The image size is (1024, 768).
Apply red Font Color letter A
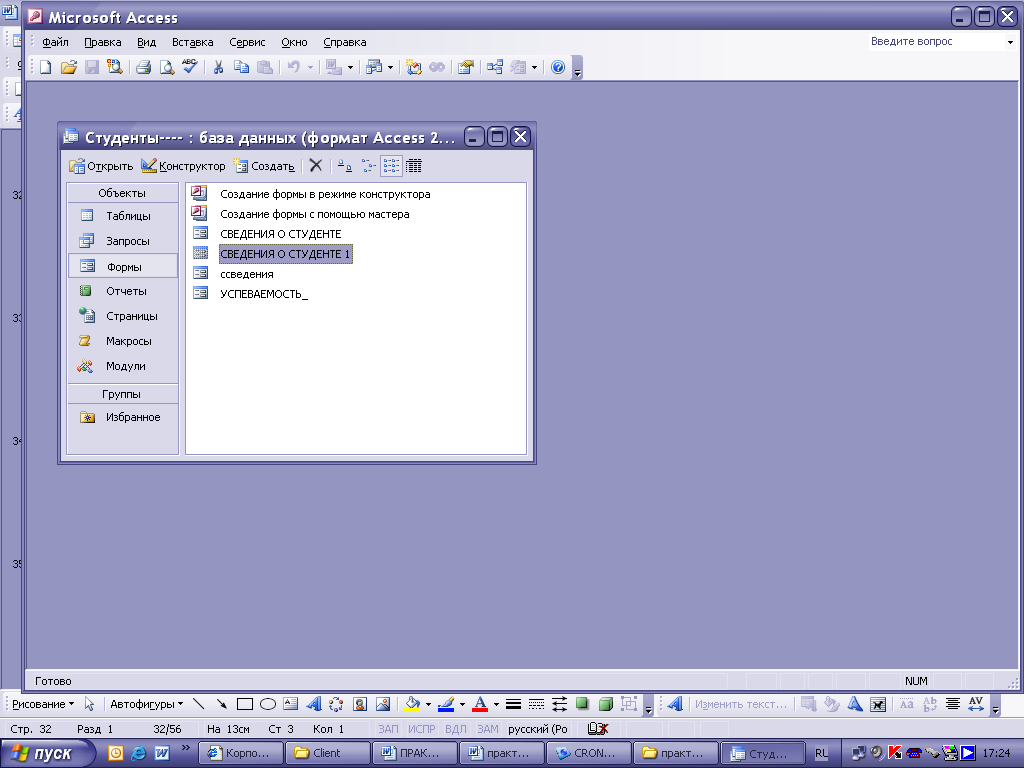pyautogui.click(x=480, y=704)
